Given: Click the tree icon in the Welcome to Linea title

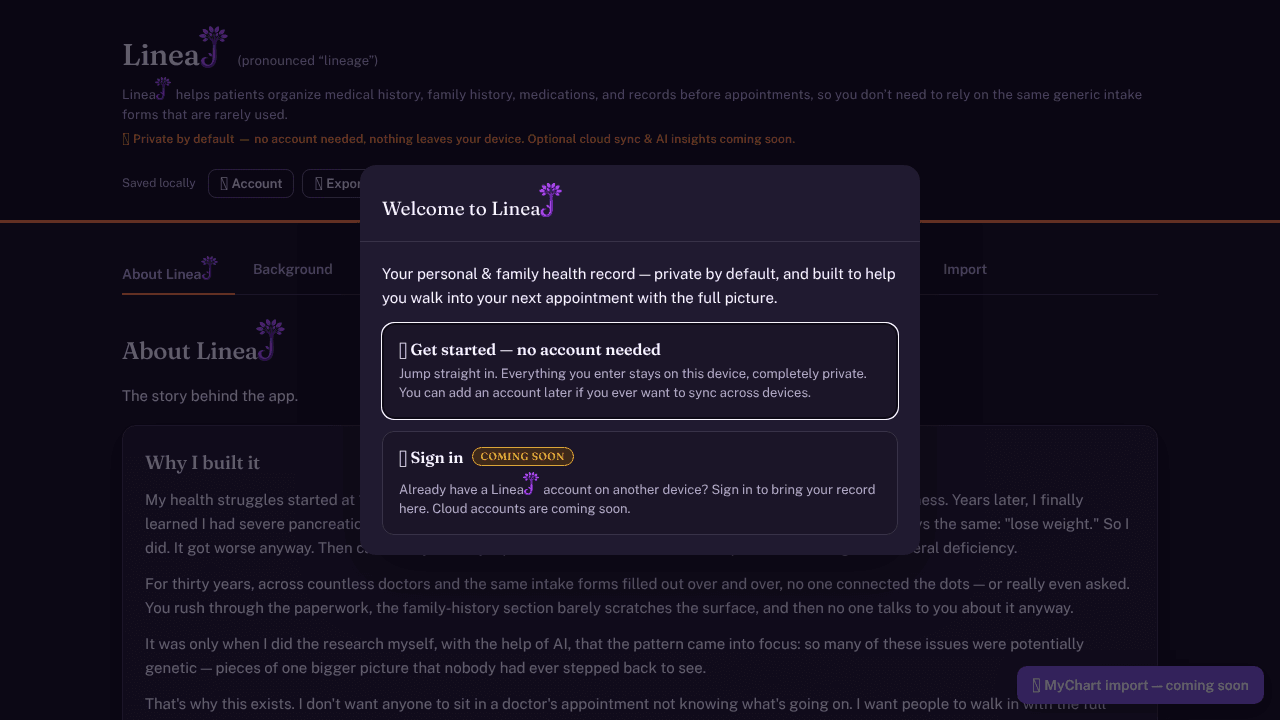Looking at the screenshot, I should 549,200.
